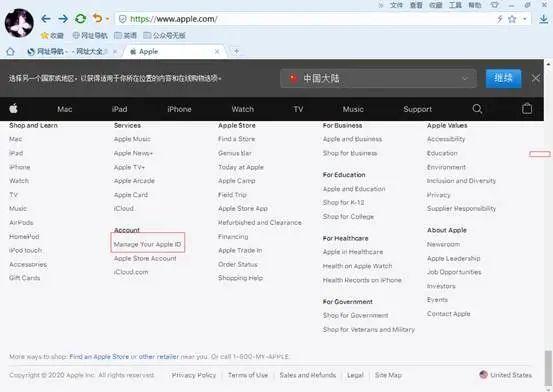553x392 pixels.
Task: Open the Manage Your Apple ID link
Action: pos(147,244)
